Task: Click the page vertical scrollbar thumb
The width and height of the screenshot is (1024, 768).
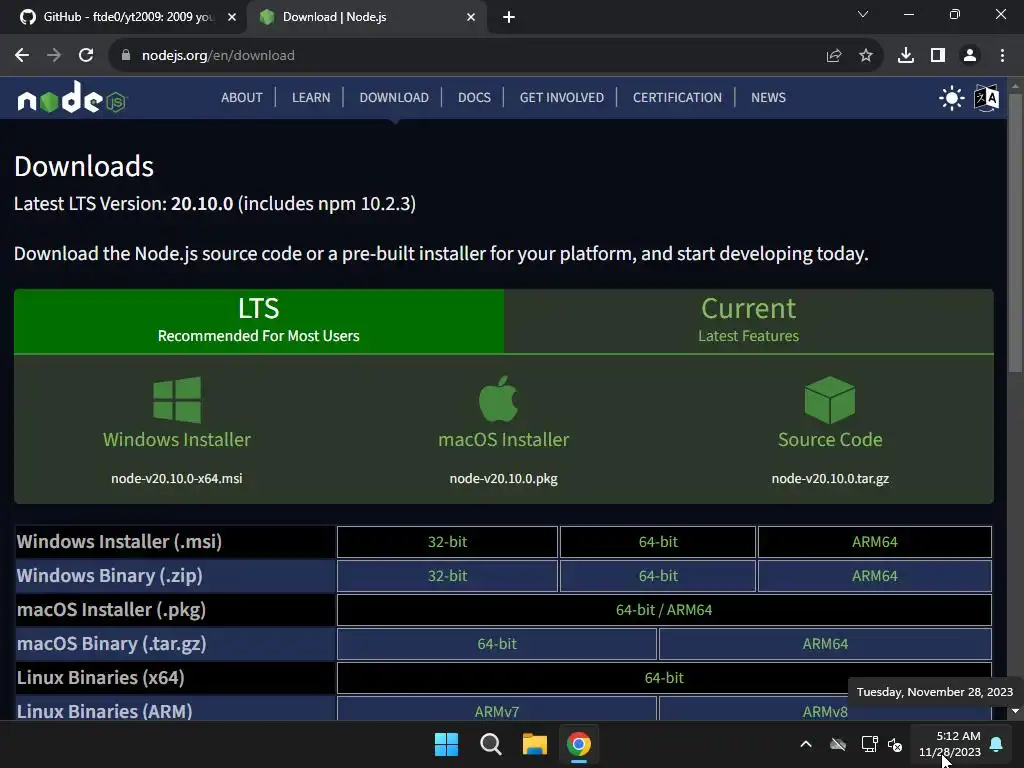Action: pyautogui.click(x=1015, y=232)
